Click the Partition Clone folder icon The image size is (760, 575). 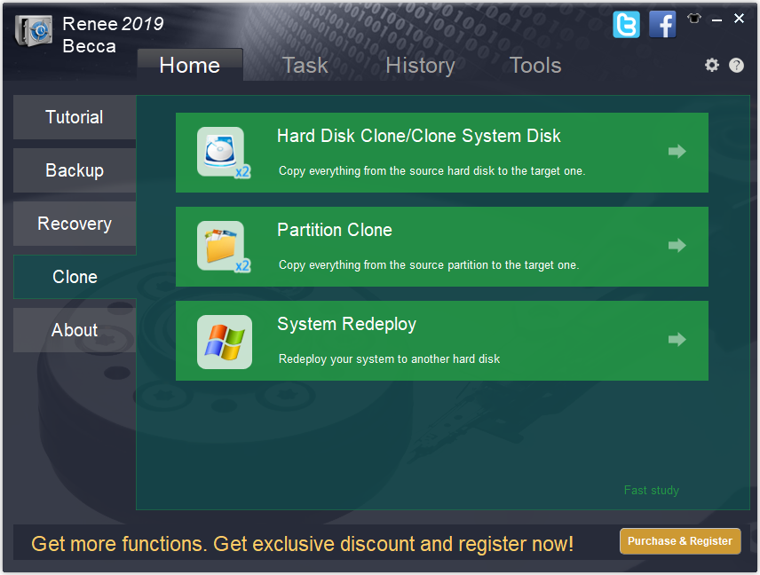click(224, 247)
